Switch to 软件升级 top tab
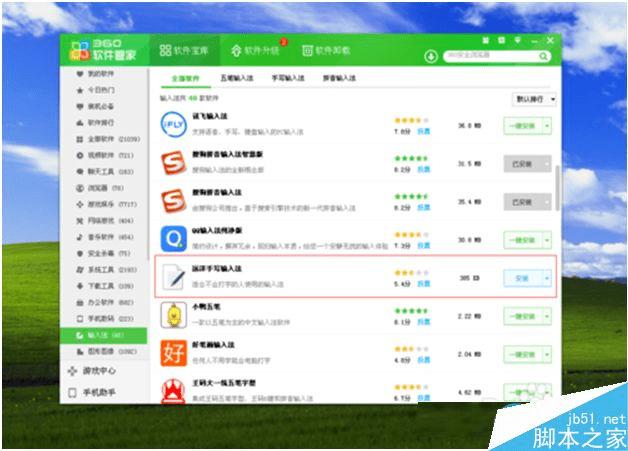Screen dimensions: 628x451 point(258,50)
